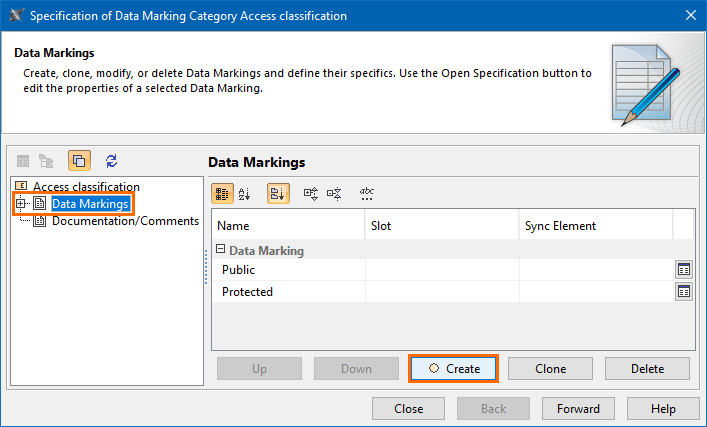Click the Delete button
This screenshot has height=427, width=707.
pyautogui.click(x=647, y=368)
